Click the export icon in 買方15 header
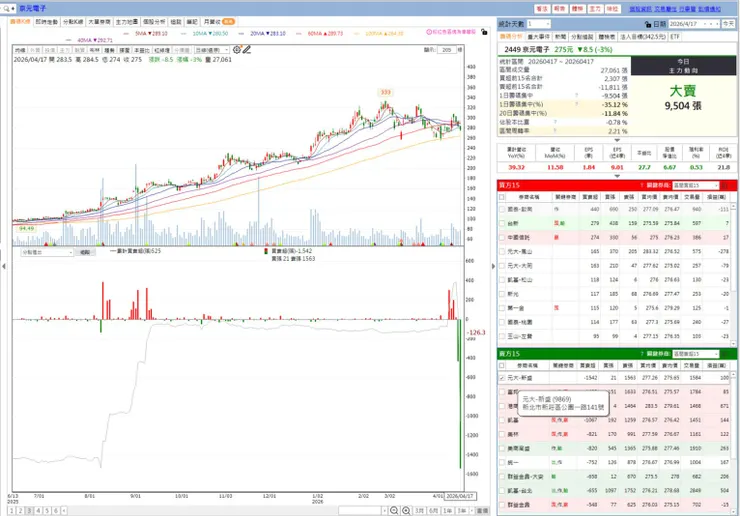 [x=725, y=186]
